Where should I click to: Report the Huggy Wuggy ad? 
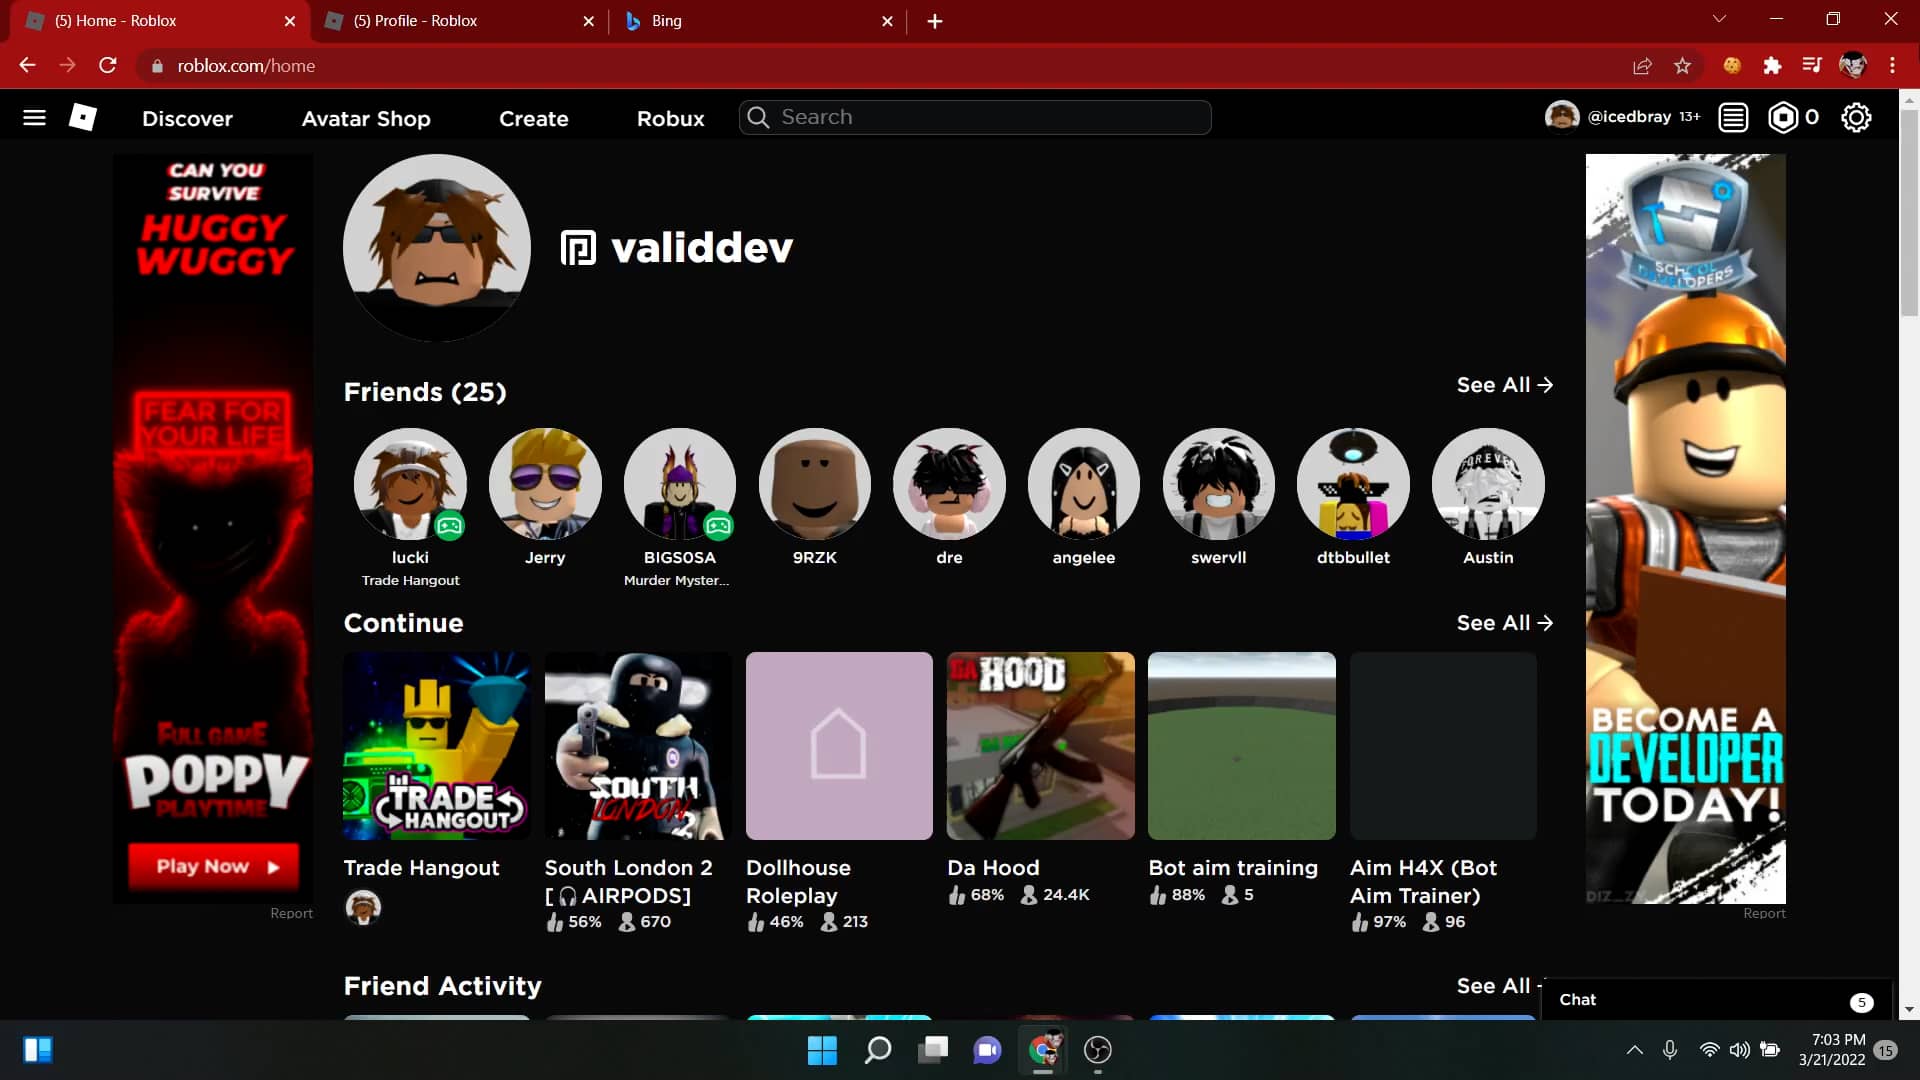pyautogui.click(x=291, y=914)
